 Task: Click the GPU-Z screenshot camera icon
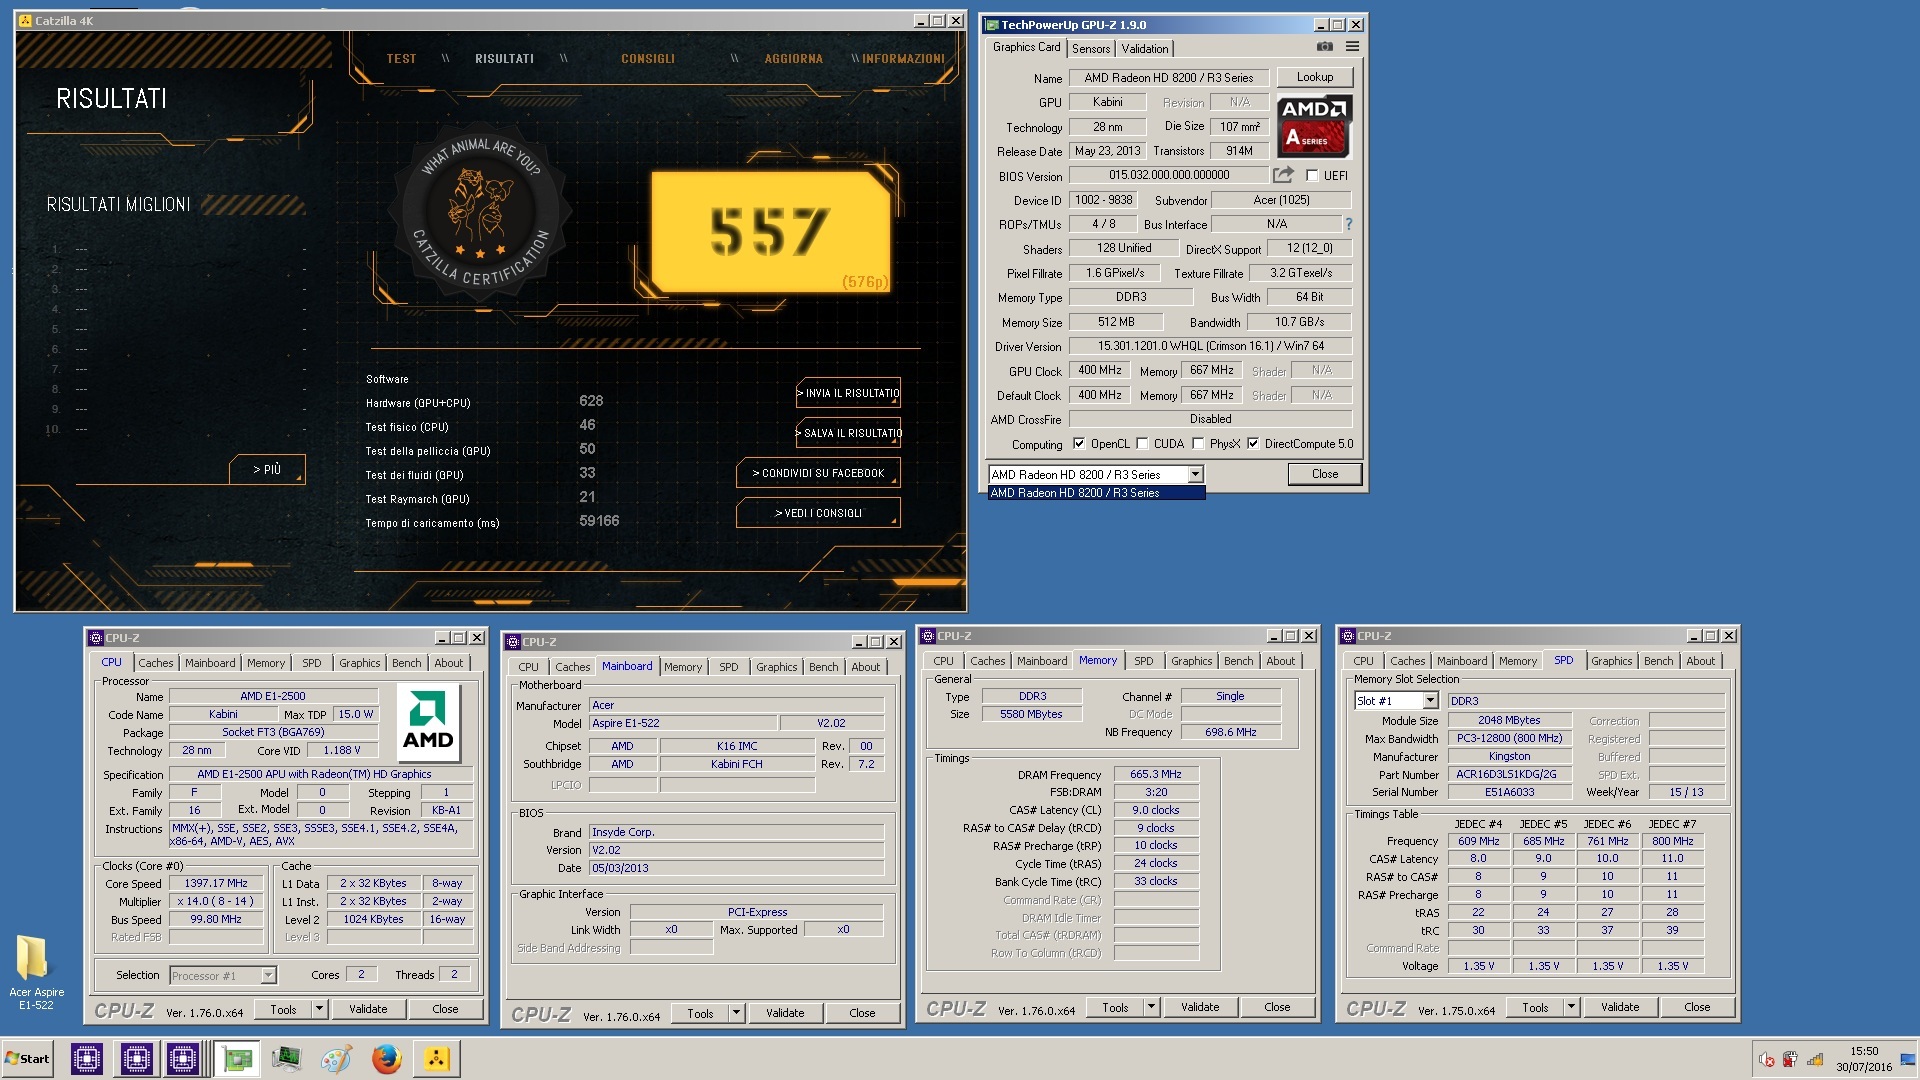(x=1324, y=46)
